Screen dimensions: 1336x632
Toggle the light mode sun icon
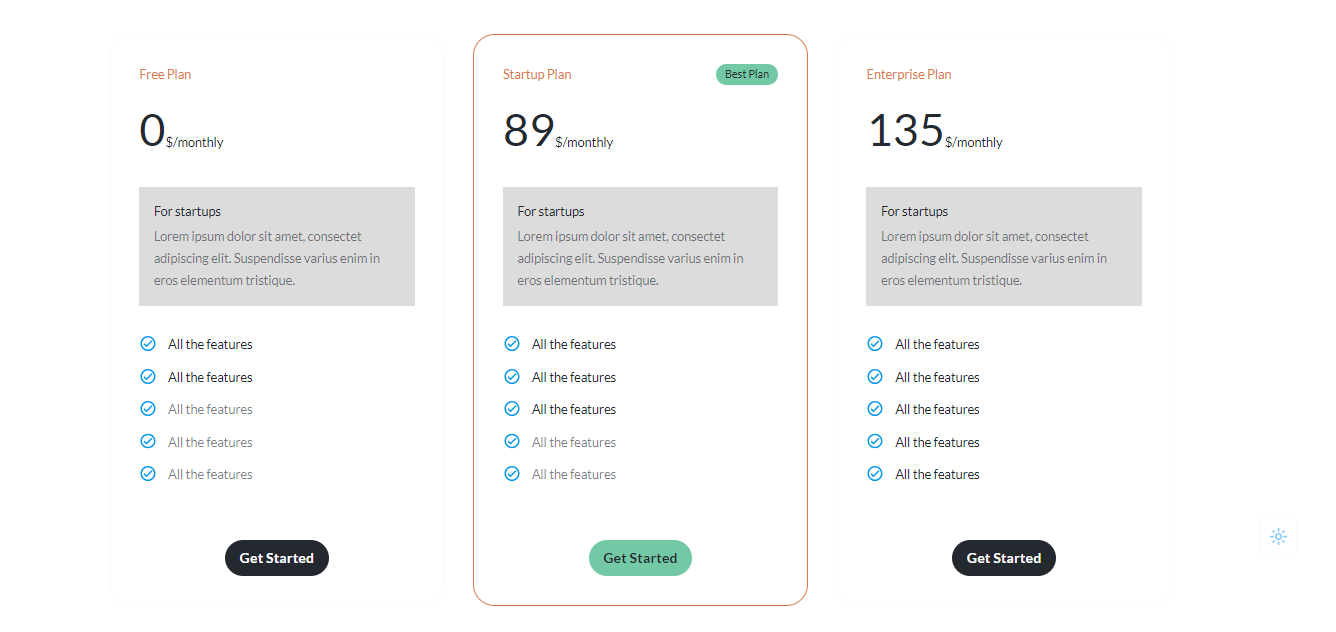(x=1278, y=536)
